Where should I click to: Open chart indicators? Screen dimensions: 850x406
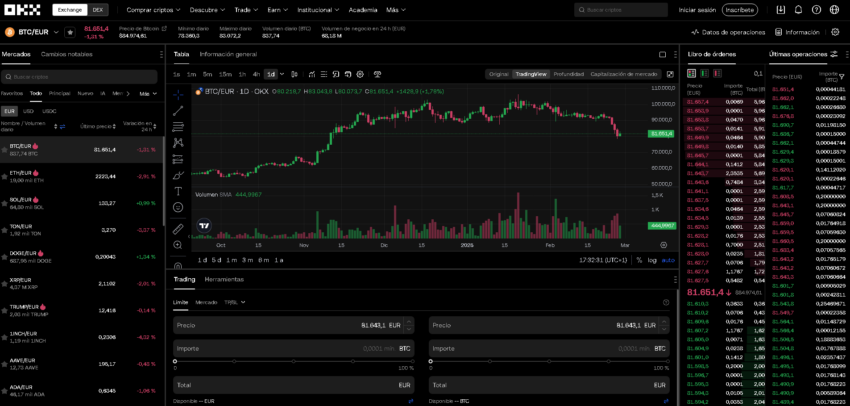point(312,74)
